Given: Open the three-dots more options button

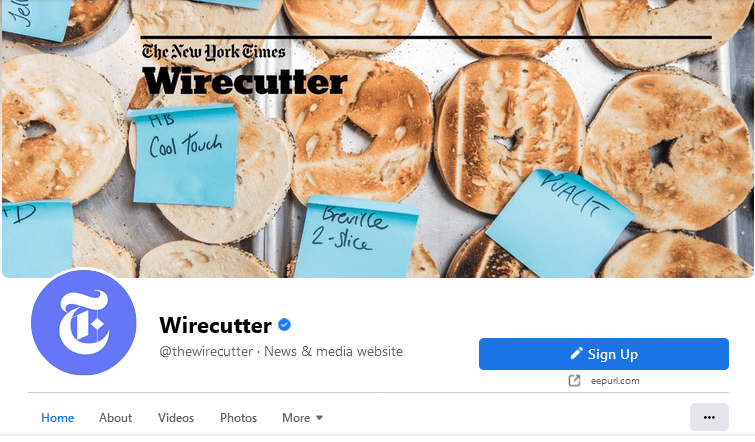Looking at the screenshot, I should pos(709,417).
